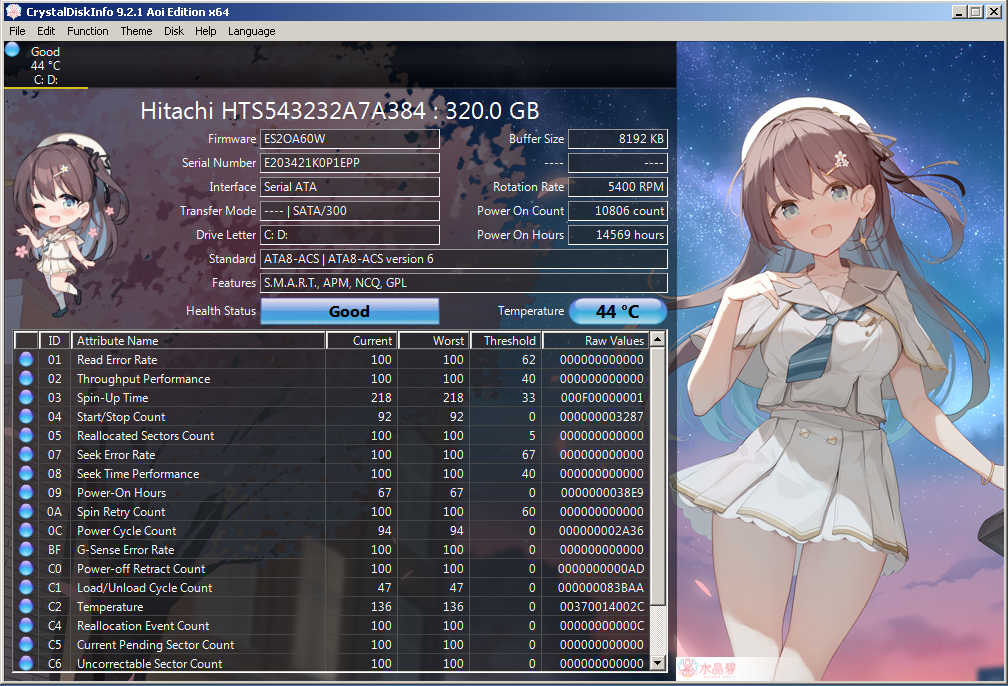Click status orb for G-Sense Error Rate
Viewport: 1008px width, 686px height.
click(26, 550)
